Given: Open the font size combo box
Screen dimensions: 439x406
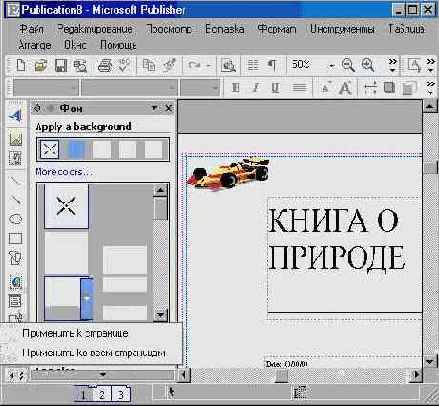Looking at the screenshot, I should coord(200,88).
